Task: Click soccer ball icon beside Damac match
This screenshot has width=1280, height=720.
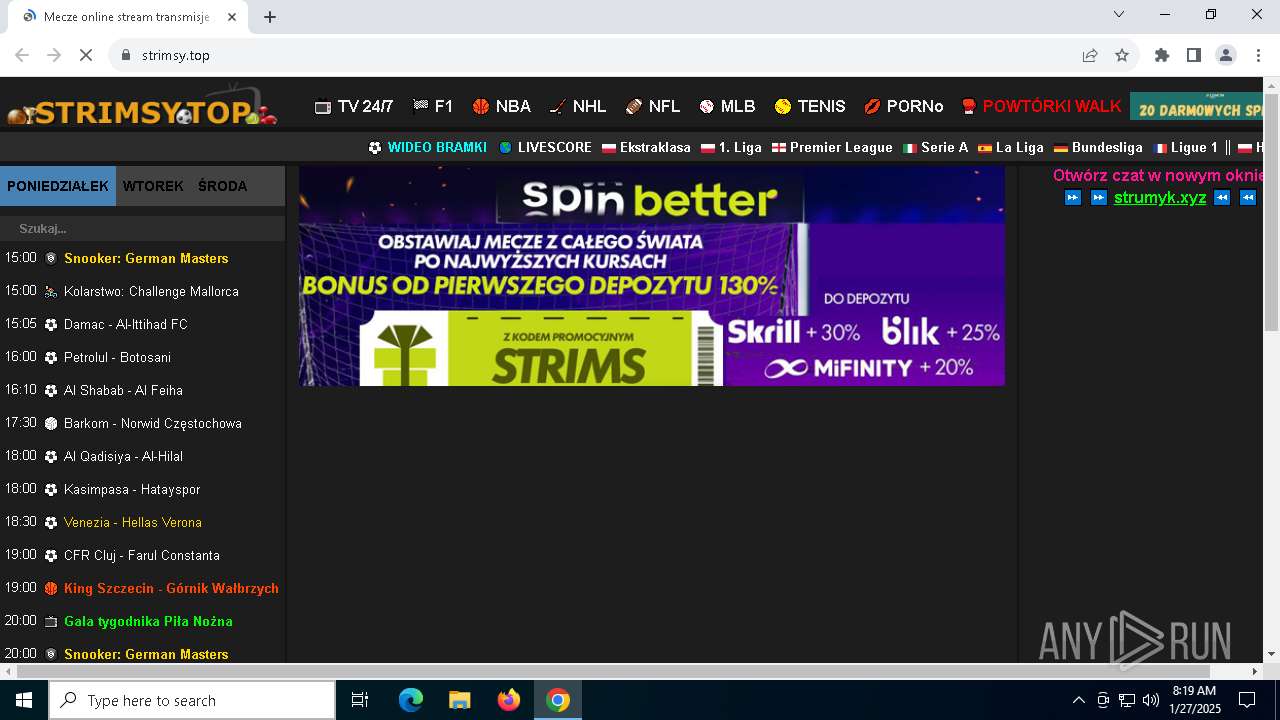Action: pos(51,325)
